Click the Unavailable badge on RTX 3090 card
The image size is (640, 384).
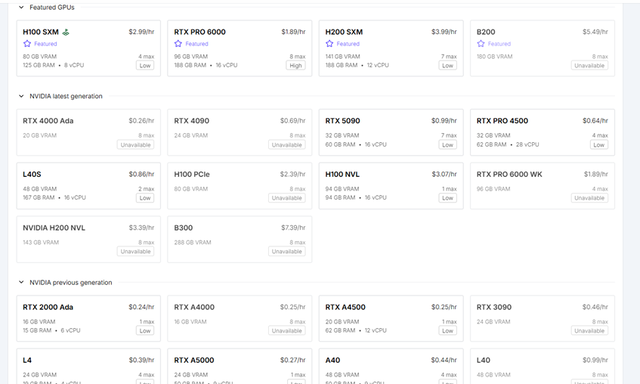[589, 331]
